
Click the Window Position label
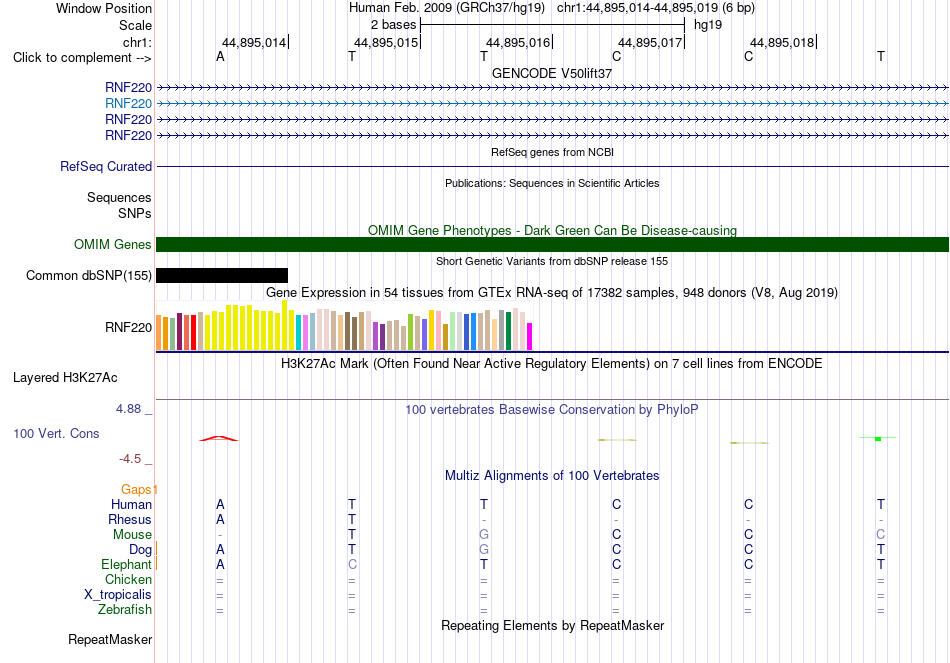104,8
